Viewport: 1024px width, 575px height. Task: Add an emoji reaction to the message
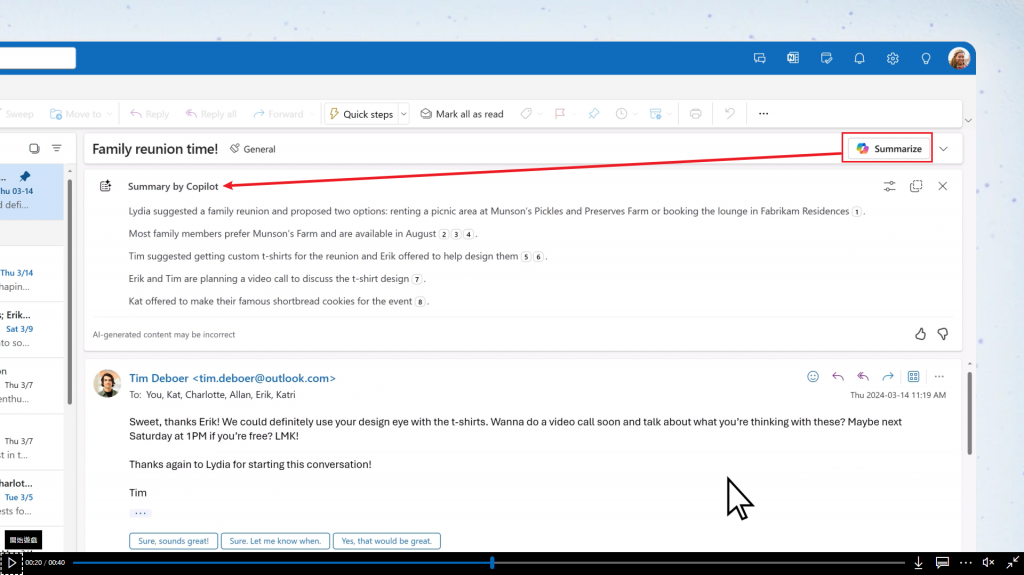click(x=812, y=376)
